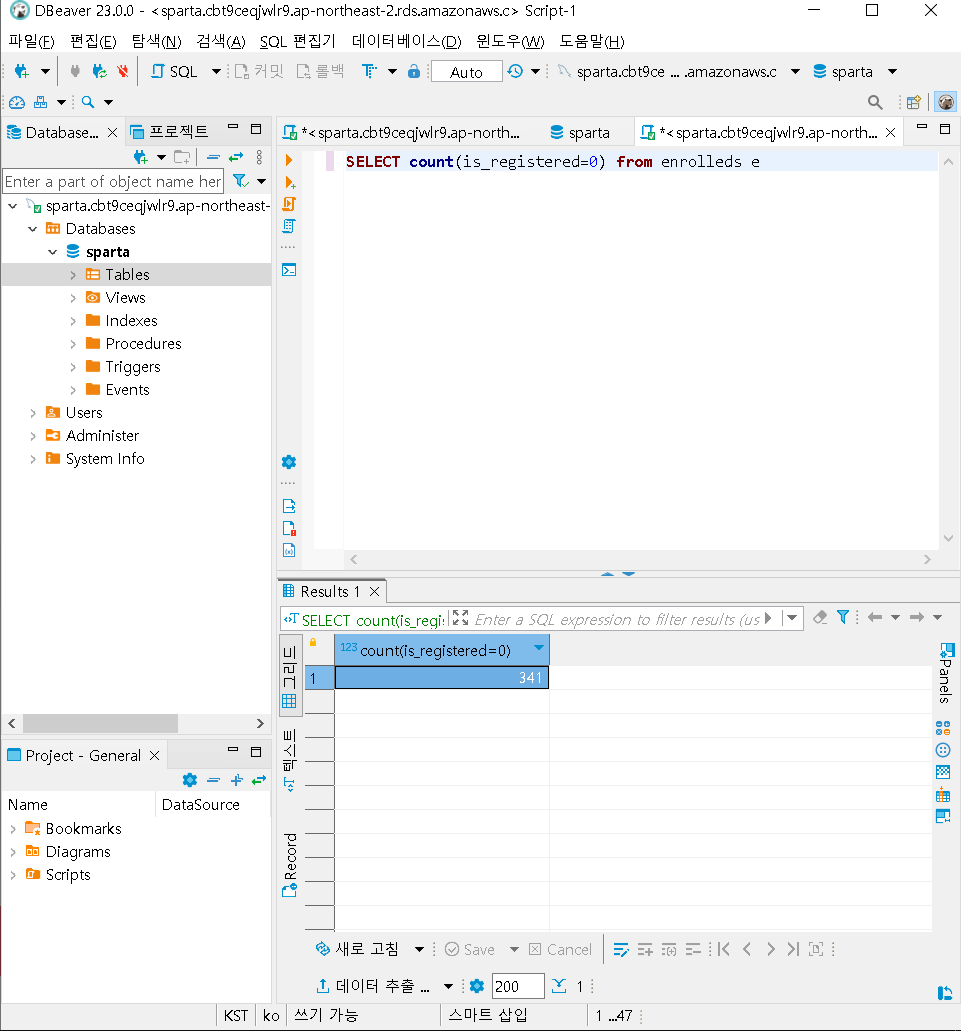Click the magnifier search icon in second toolbar

[87, 102]
